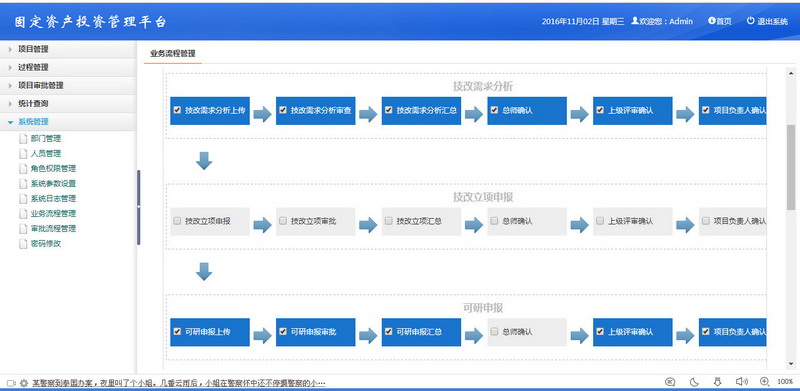
Task: Click the document icon beside 业务流程管理
Action: (x=23, y=214)
